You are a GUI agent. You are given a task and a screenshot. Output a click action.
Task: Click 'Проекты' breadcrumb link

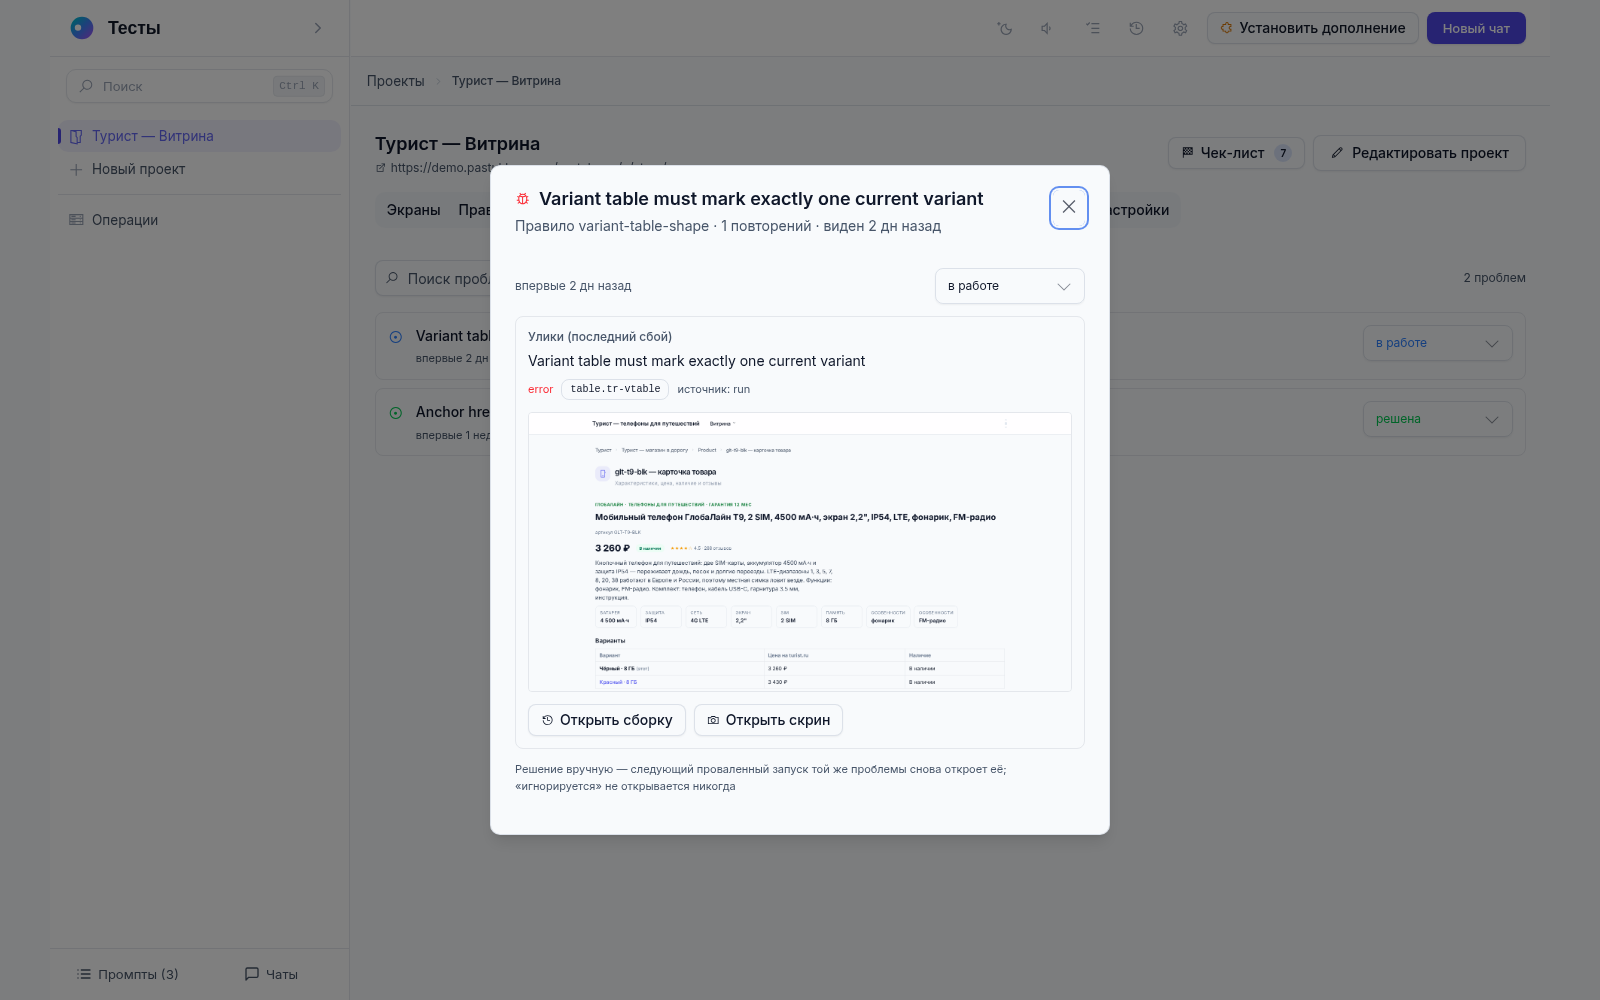(x=395, y=81)
